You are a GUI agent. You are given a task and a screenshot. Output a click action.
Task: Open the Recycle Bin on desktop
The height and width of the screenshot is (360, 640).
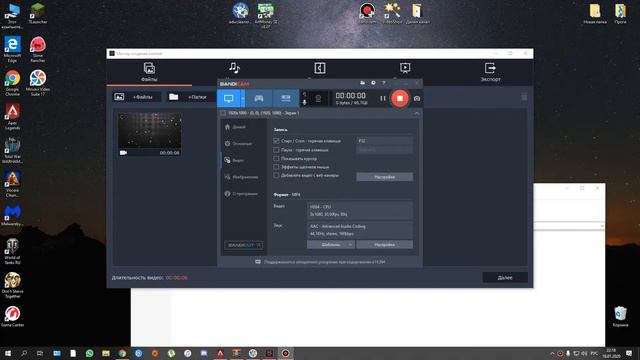[620, 316]
